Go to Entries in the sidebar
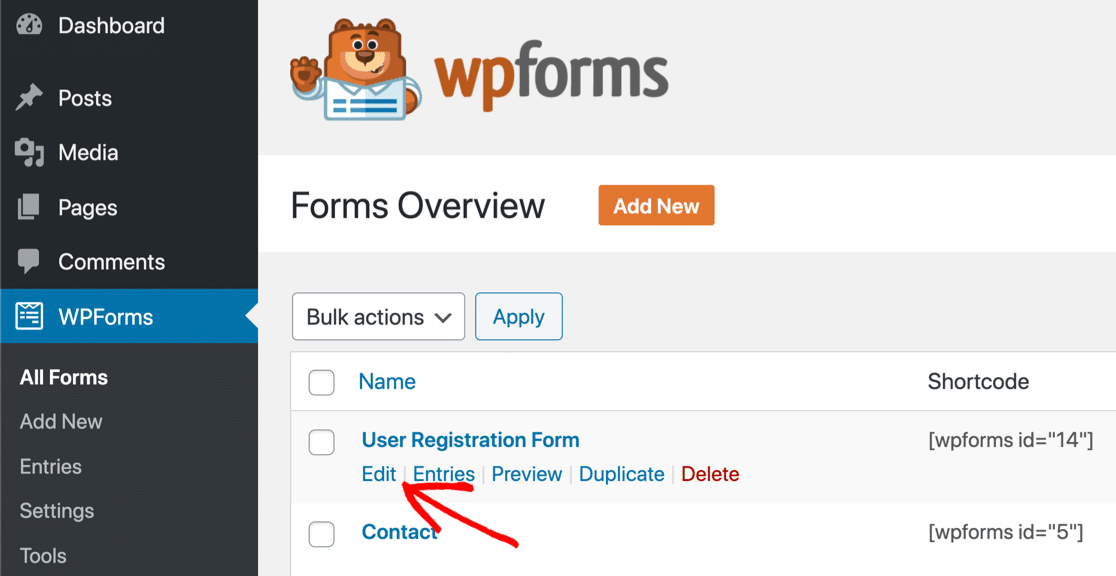1116x576 pixels. (x=51, y=466)
